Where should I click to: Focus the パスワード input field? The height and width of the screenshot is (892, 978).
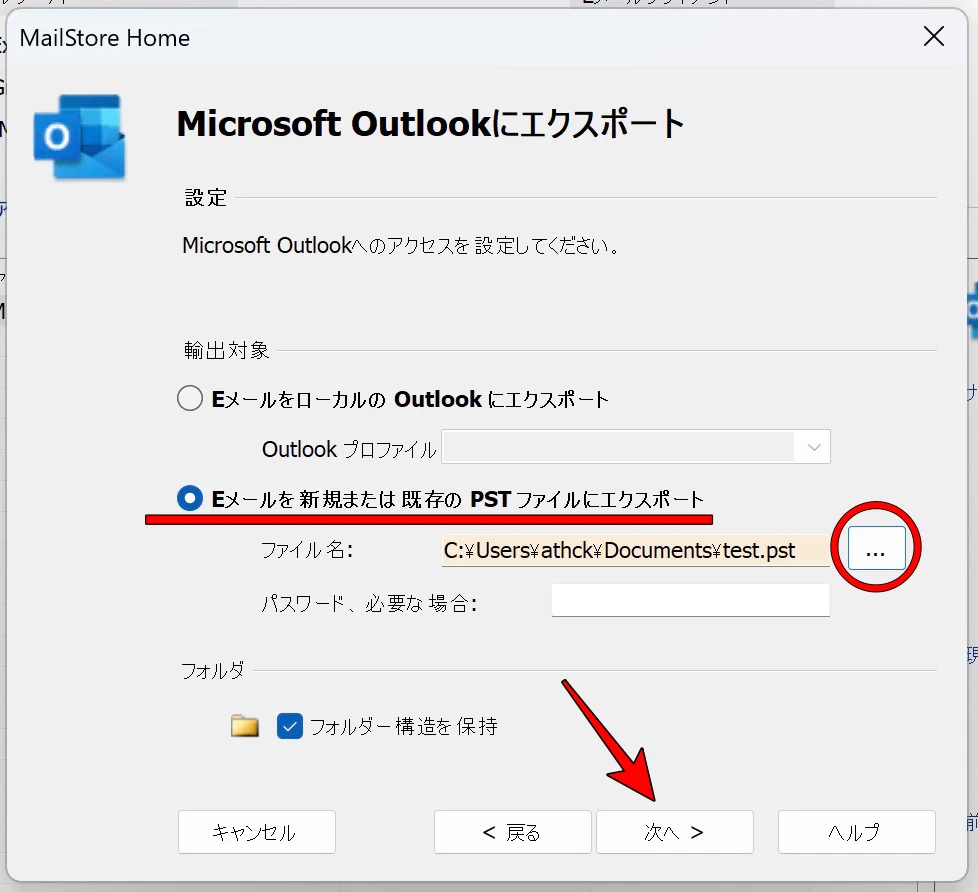pos(690,601)
